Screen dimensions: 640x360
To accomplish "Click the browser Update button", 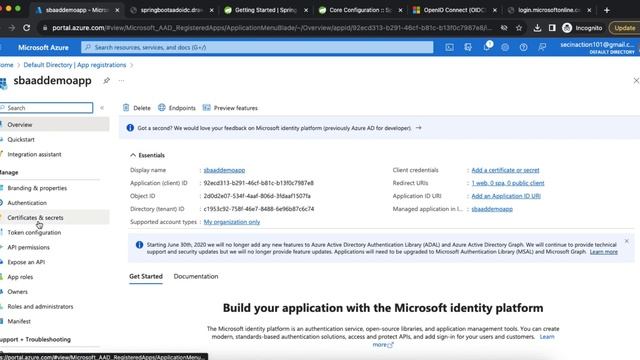I will click(624, 28).
